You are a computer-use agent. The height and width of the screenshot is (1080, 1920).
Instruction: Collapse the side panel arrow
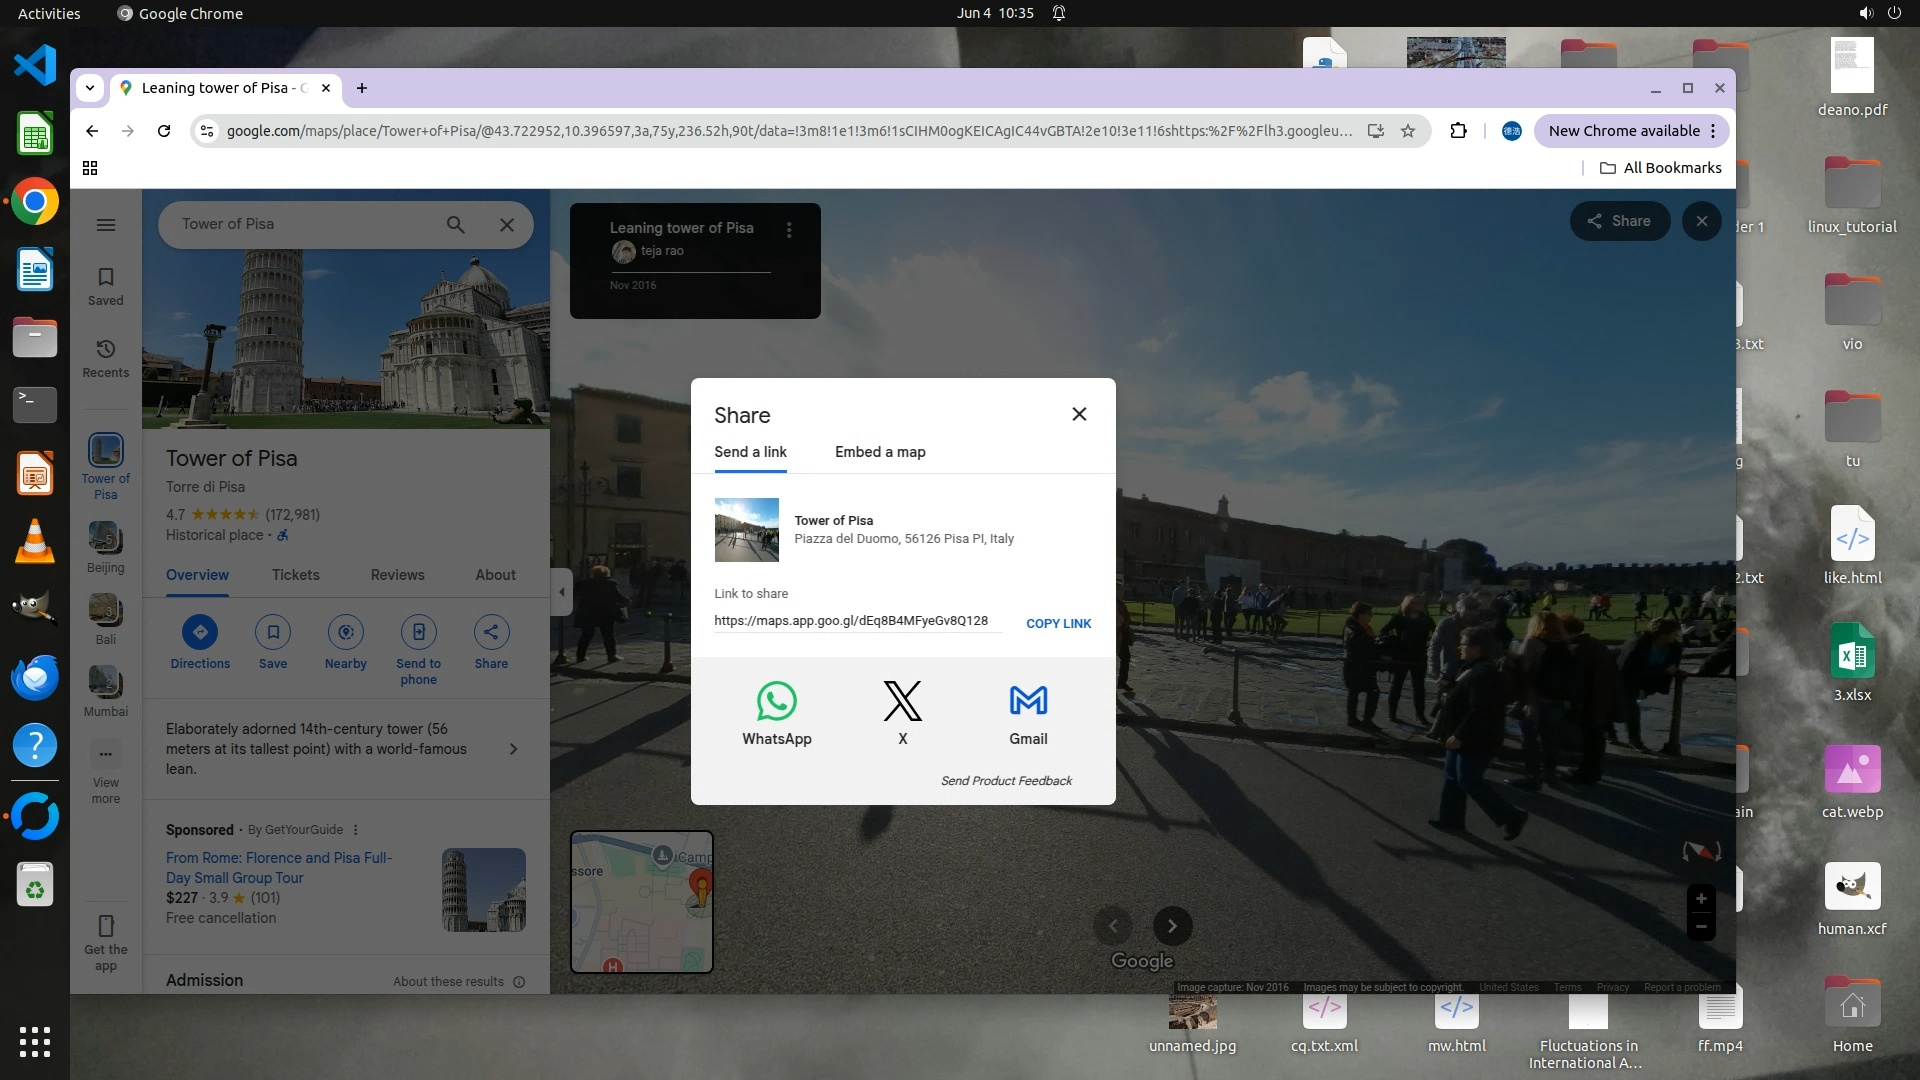(561, 592)
